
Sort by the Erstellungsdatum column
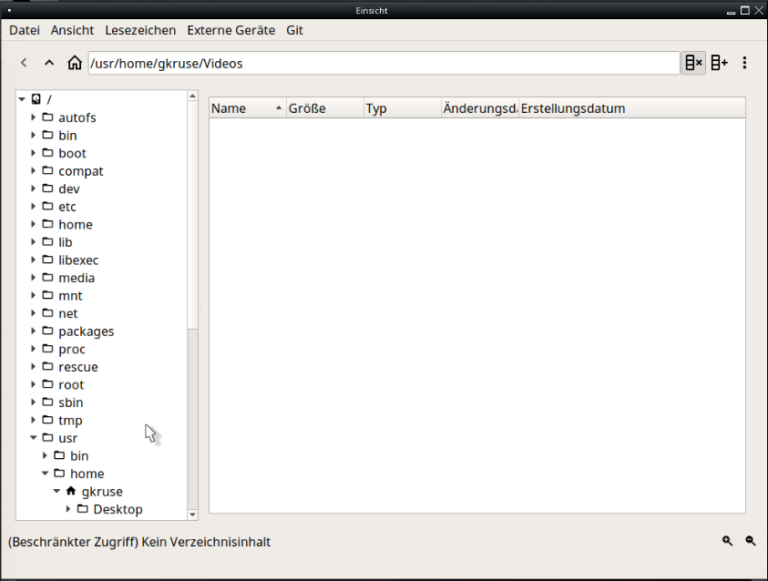click(632, 108)
